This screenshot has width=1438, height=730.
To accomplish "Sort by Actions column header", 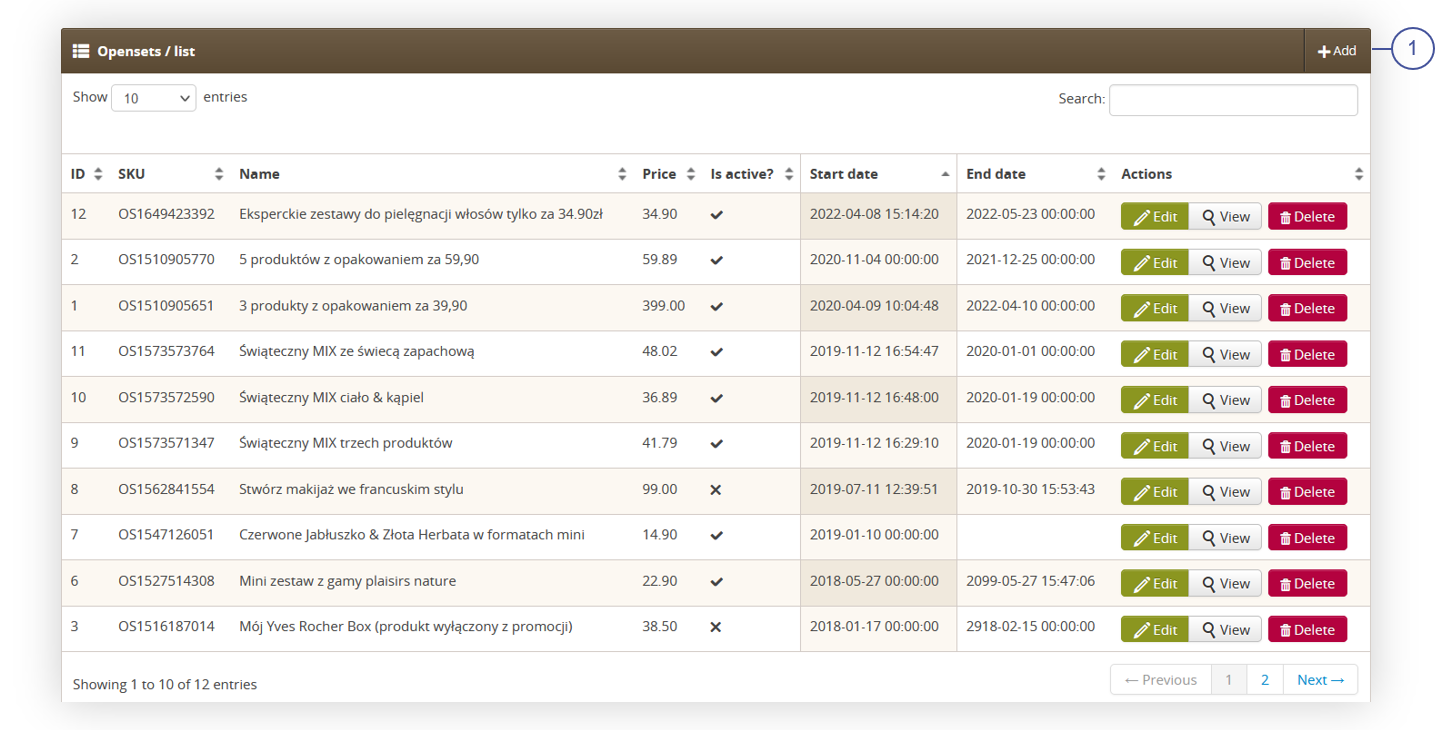I will [1241, 174].
